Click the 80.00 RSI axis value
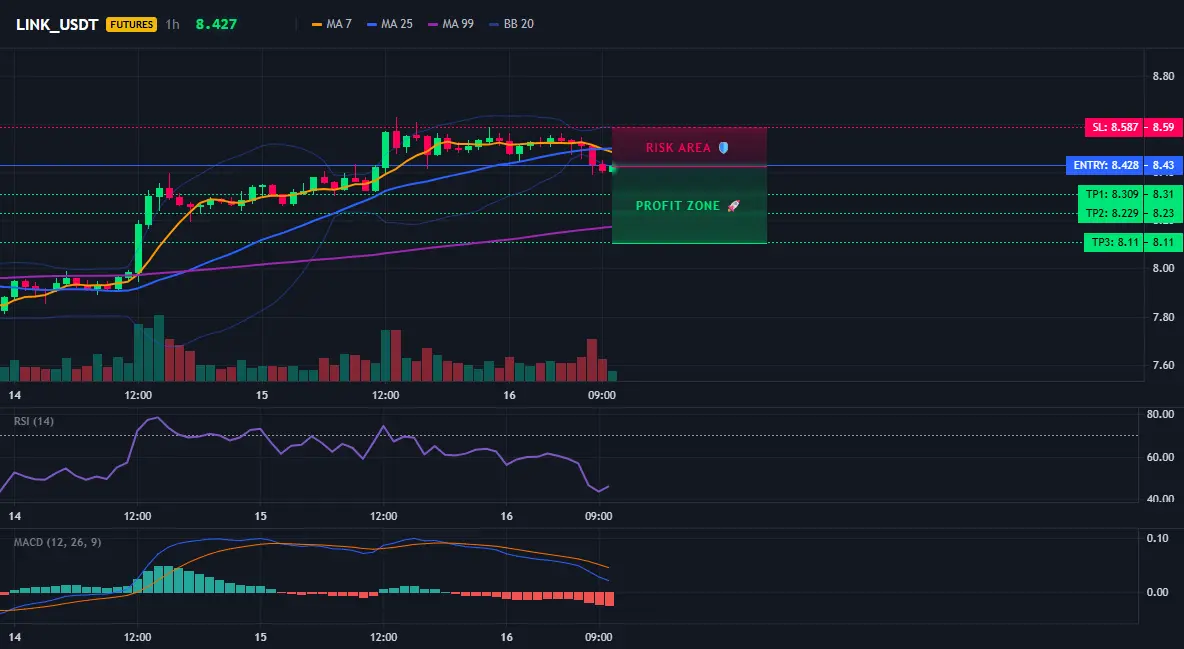This screenshot has height=649, width=1184. 1161,414
